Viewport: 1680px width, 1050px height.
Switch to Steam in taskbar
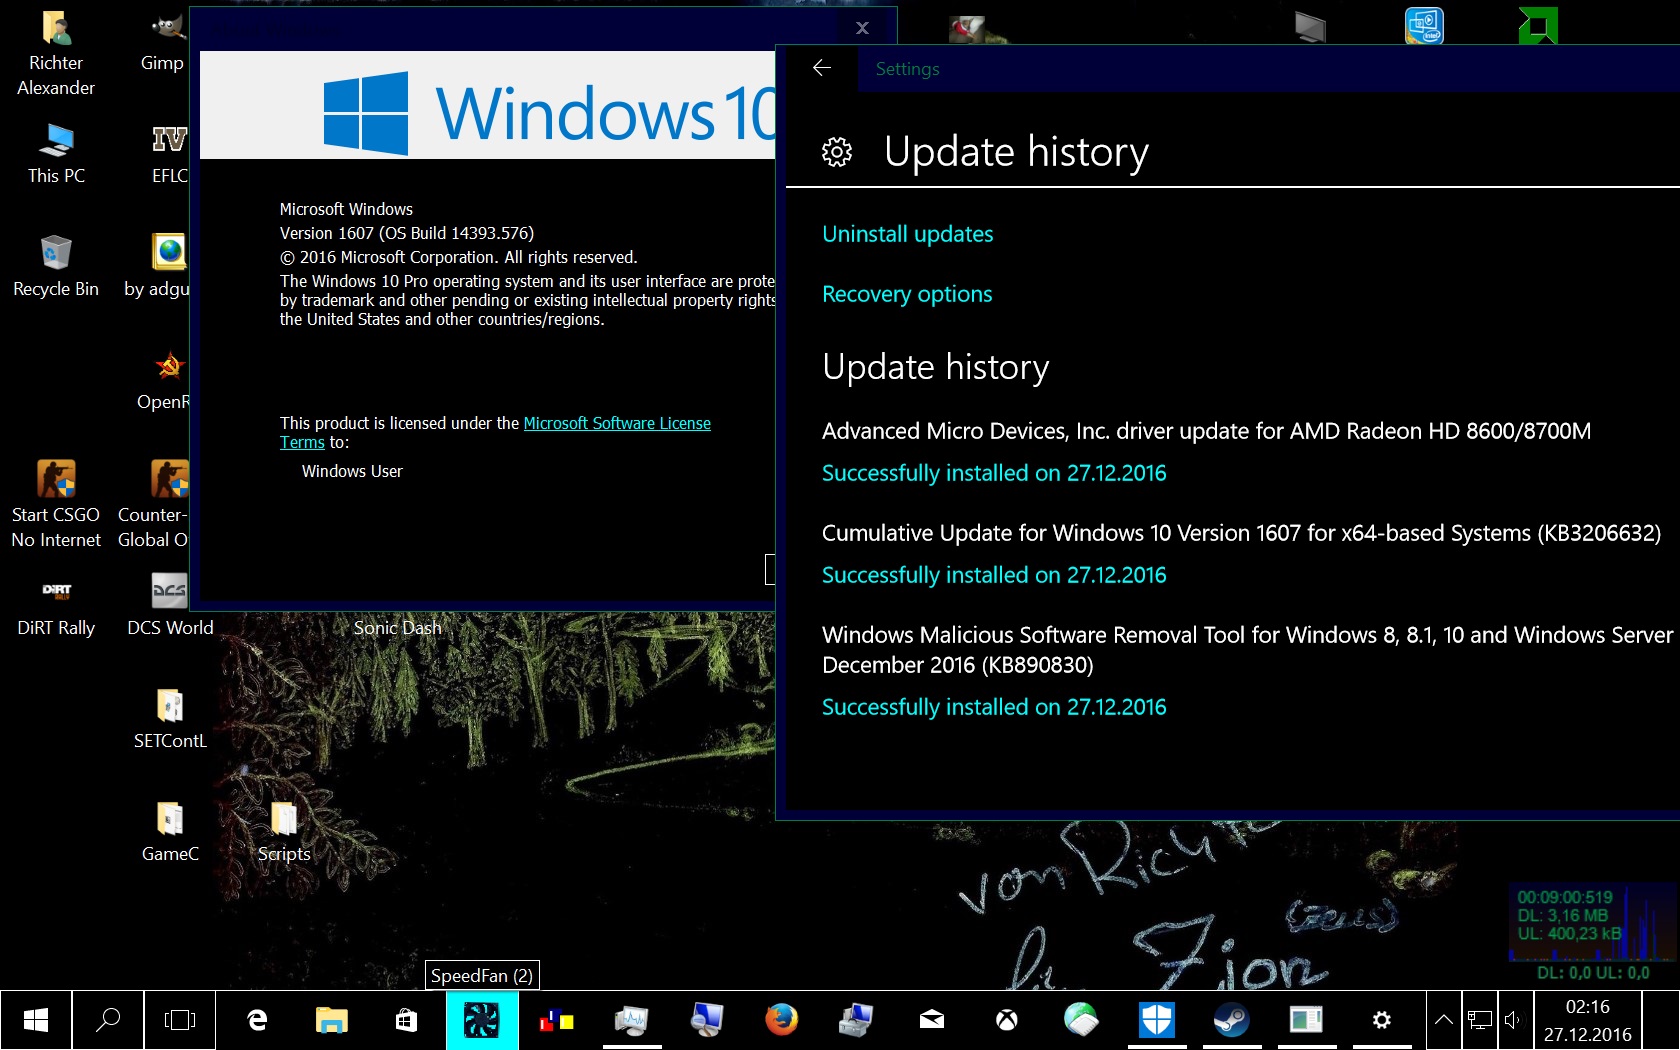point(1232,1020)
